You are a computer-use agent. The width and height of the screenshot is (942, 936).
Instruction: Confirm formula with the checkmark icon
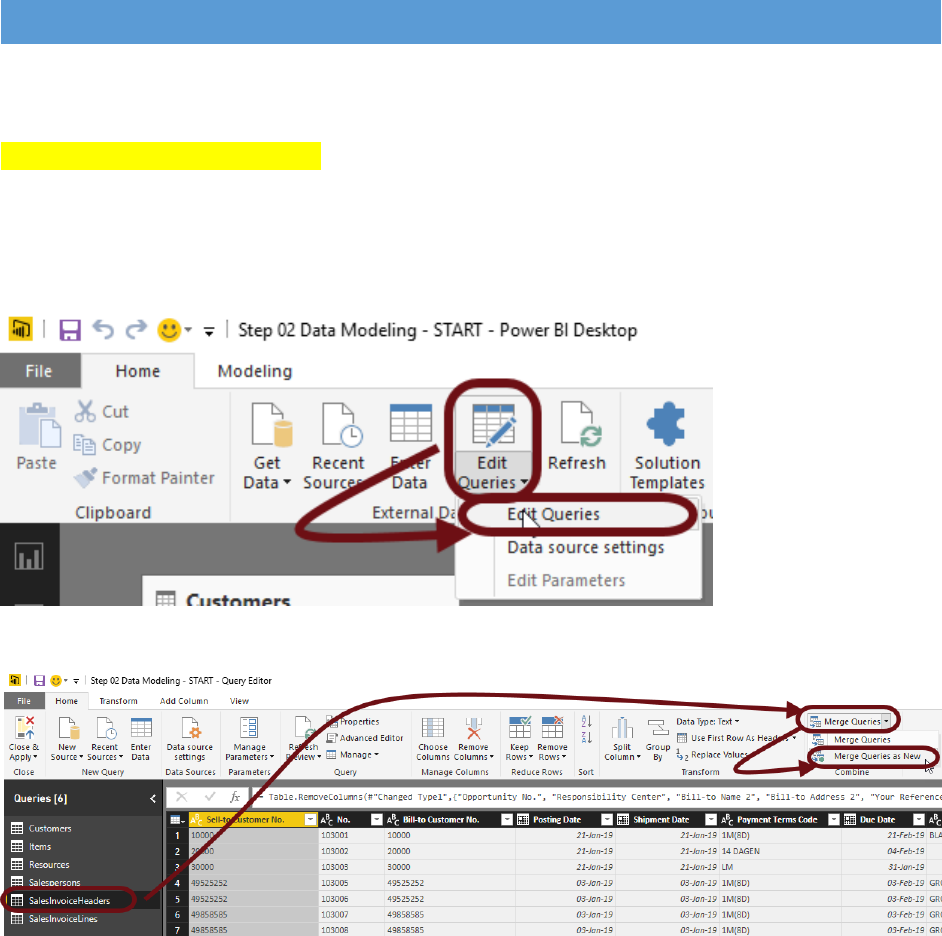pos(210,797)
